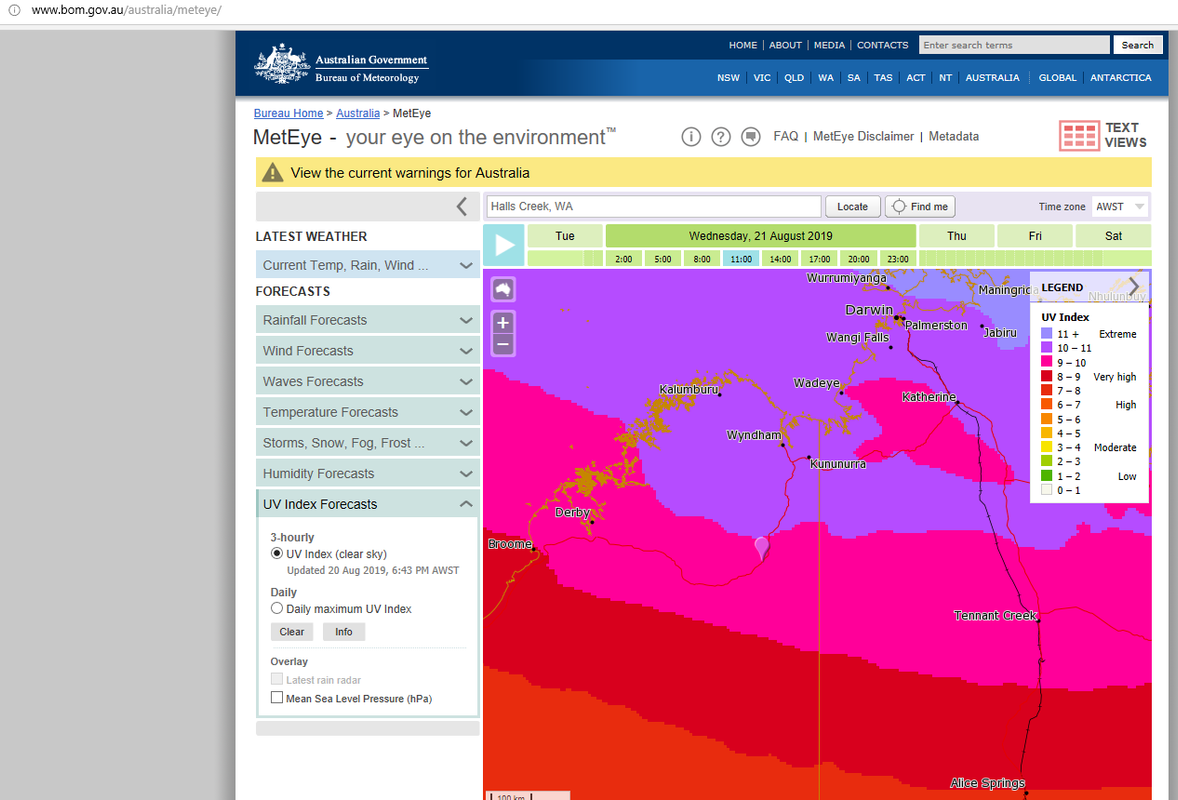Click the browser site info icon
Viewport: 1178px width, 800px height.
14,11
